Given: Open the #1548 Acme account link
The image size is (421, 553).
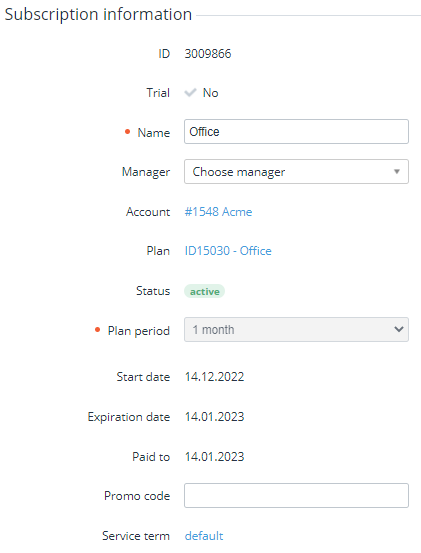Looking at the screenshot, I should pyautogui.click(x=218, y=212).
